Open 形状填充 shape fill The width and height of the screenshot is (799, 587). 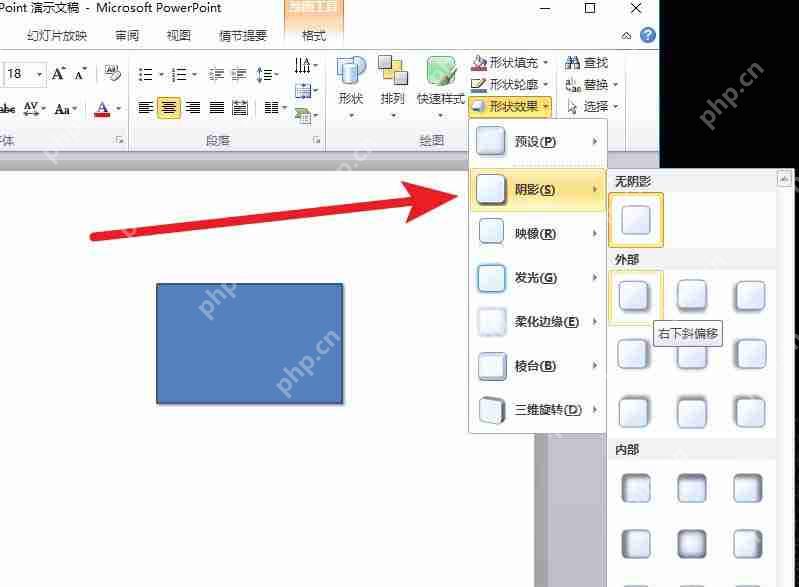pyautogui.click(x=510, y=63)
